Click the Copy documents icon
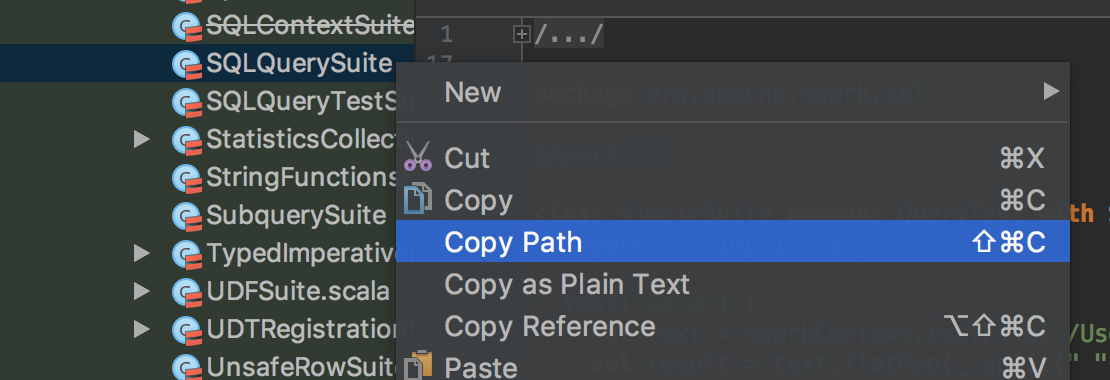Screen dimensions: 1110x380 pyautogui.click(x=418, y=200)
